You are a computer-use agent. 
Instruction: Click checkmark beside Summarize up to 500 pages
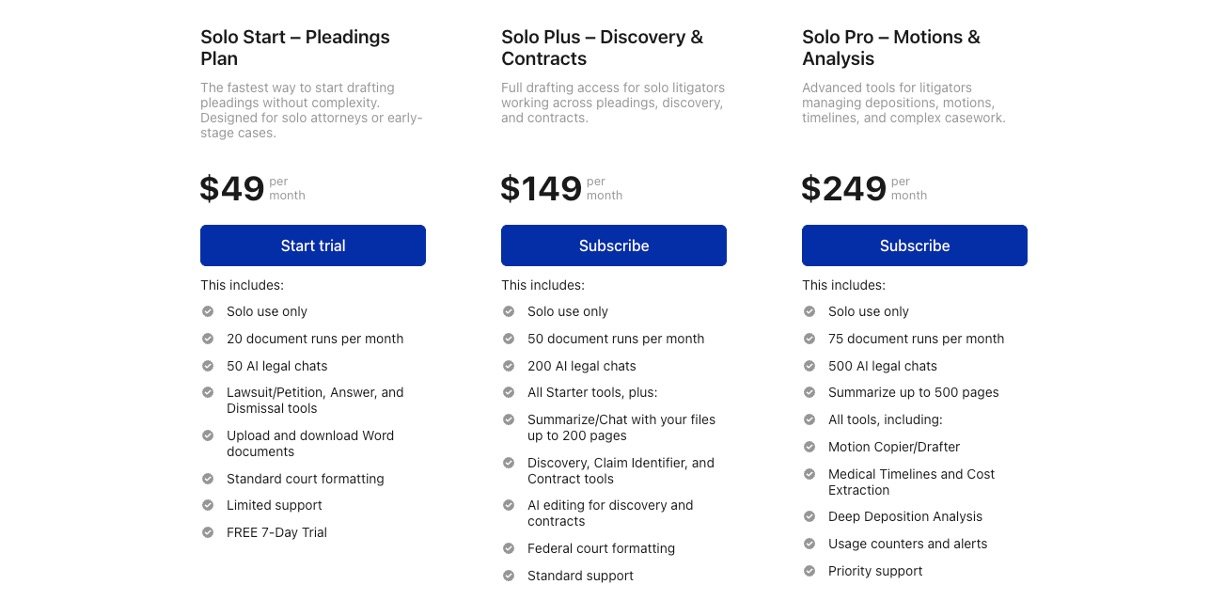[x=809, y=392]
